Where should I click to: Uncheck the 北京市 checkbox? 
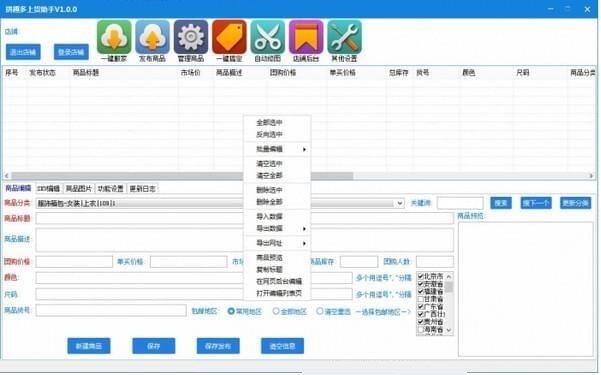(x=420, y=276)
